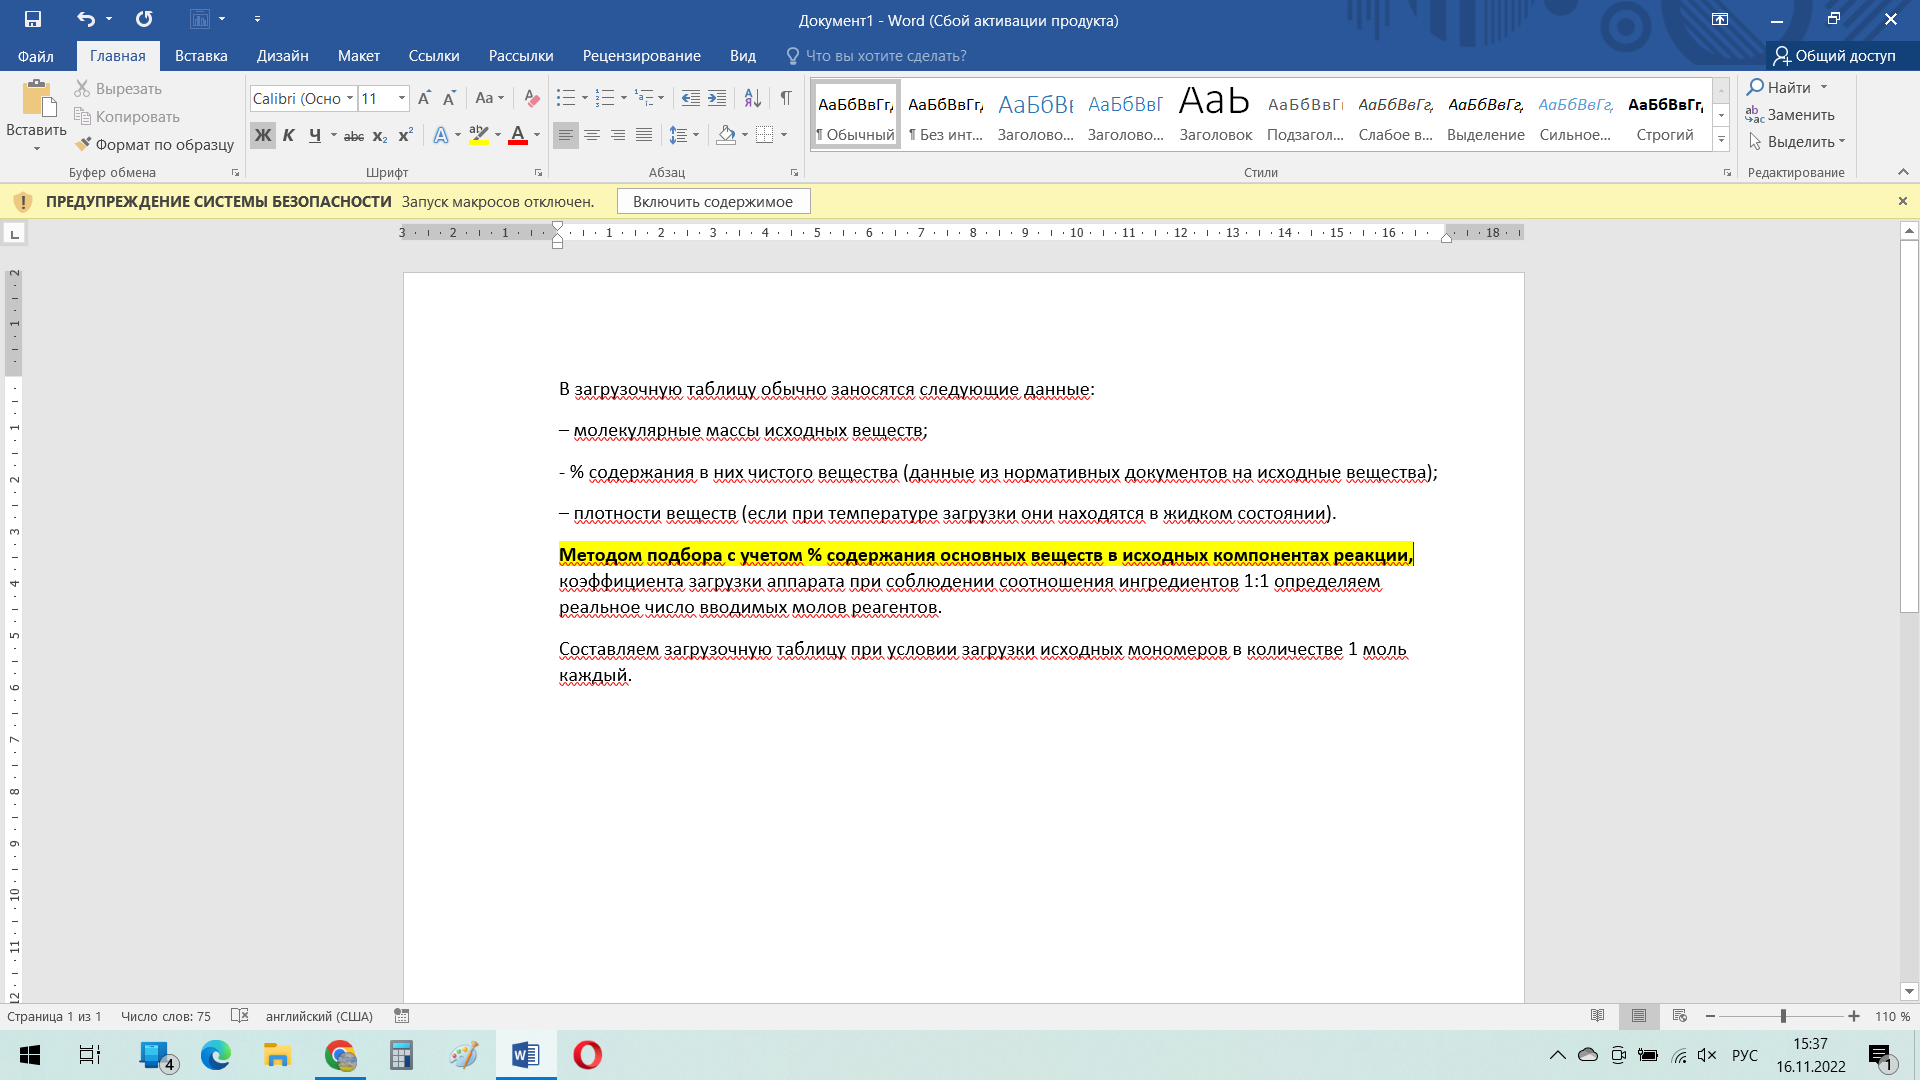Open the Рецензирование tab

(641, 56)
